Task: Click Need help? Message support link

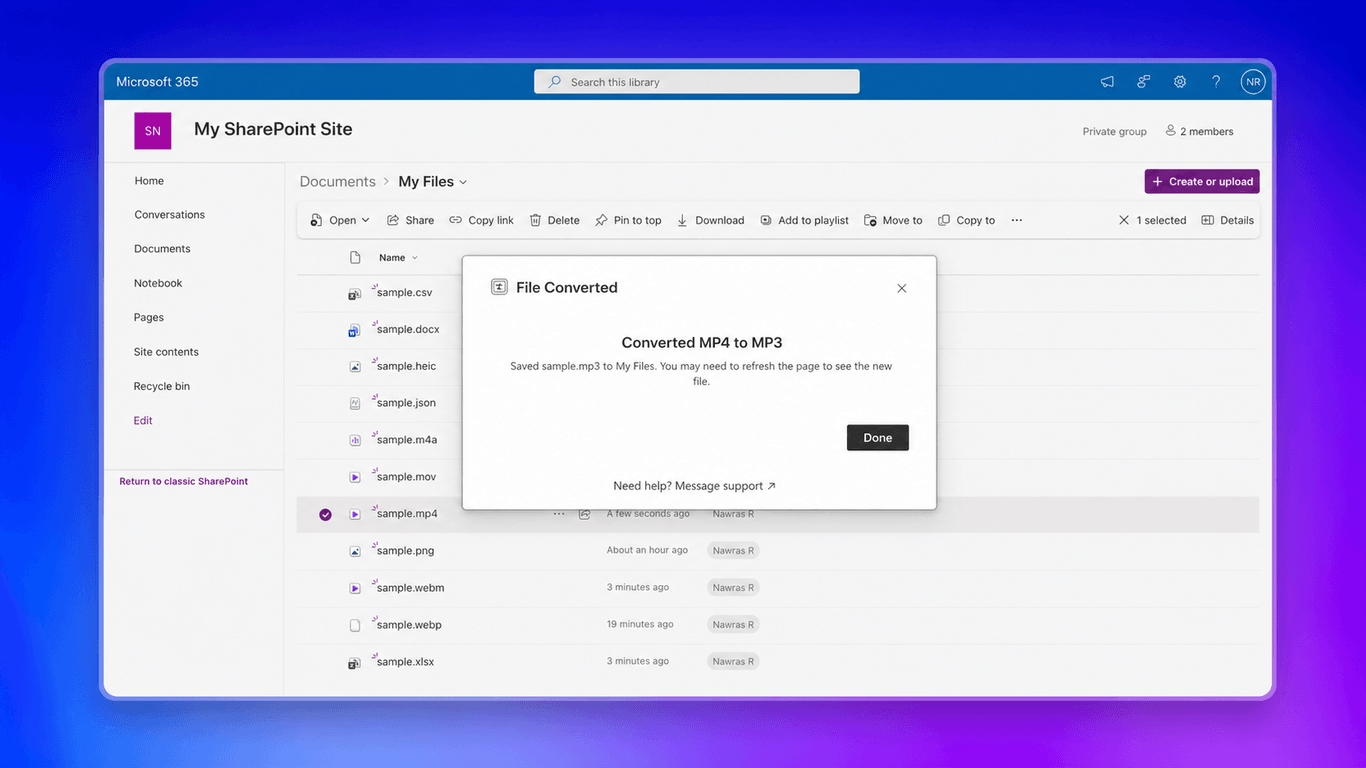Action: (694, 486)
